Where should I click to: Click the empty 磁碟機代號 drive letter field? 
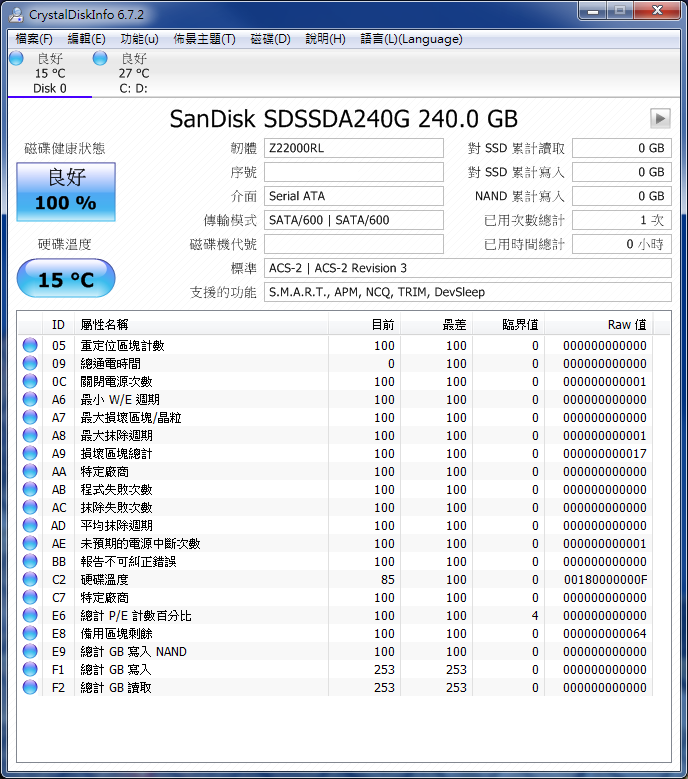pyautogui.click(x=354, y=244)
